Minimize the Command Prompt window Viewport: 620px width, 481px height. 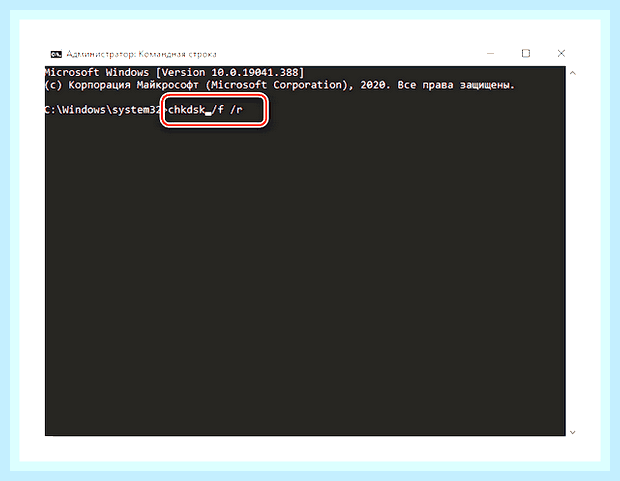[490, 53]
